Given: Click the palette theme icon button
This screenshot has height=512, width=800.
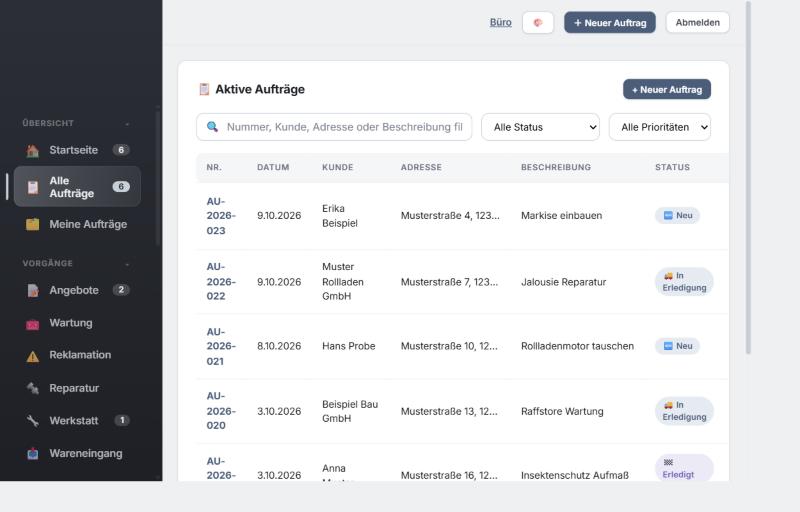Looking at the screenshot, I should 538,23.
